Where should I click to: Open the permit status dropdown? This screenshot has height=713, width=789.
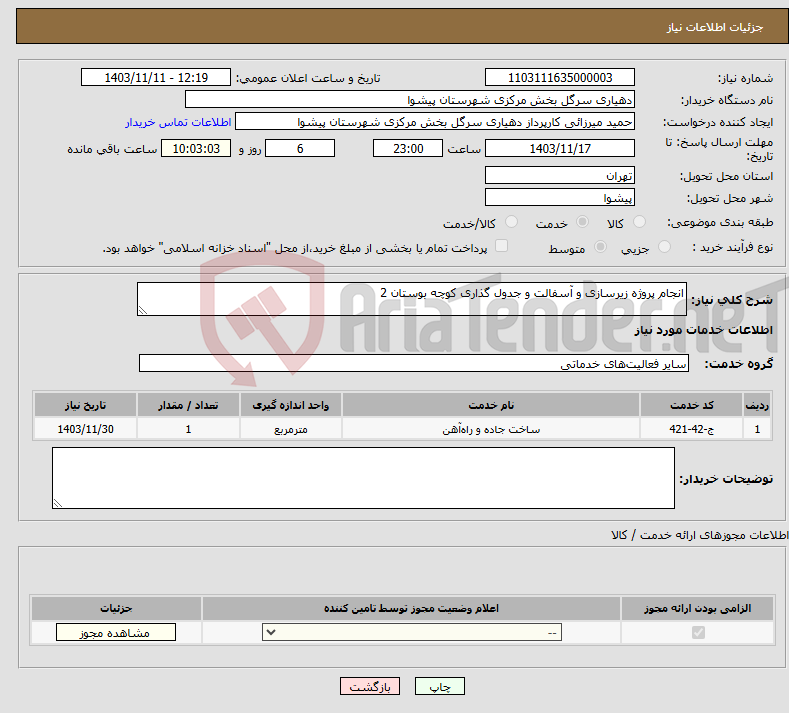(x=412, y=632)
